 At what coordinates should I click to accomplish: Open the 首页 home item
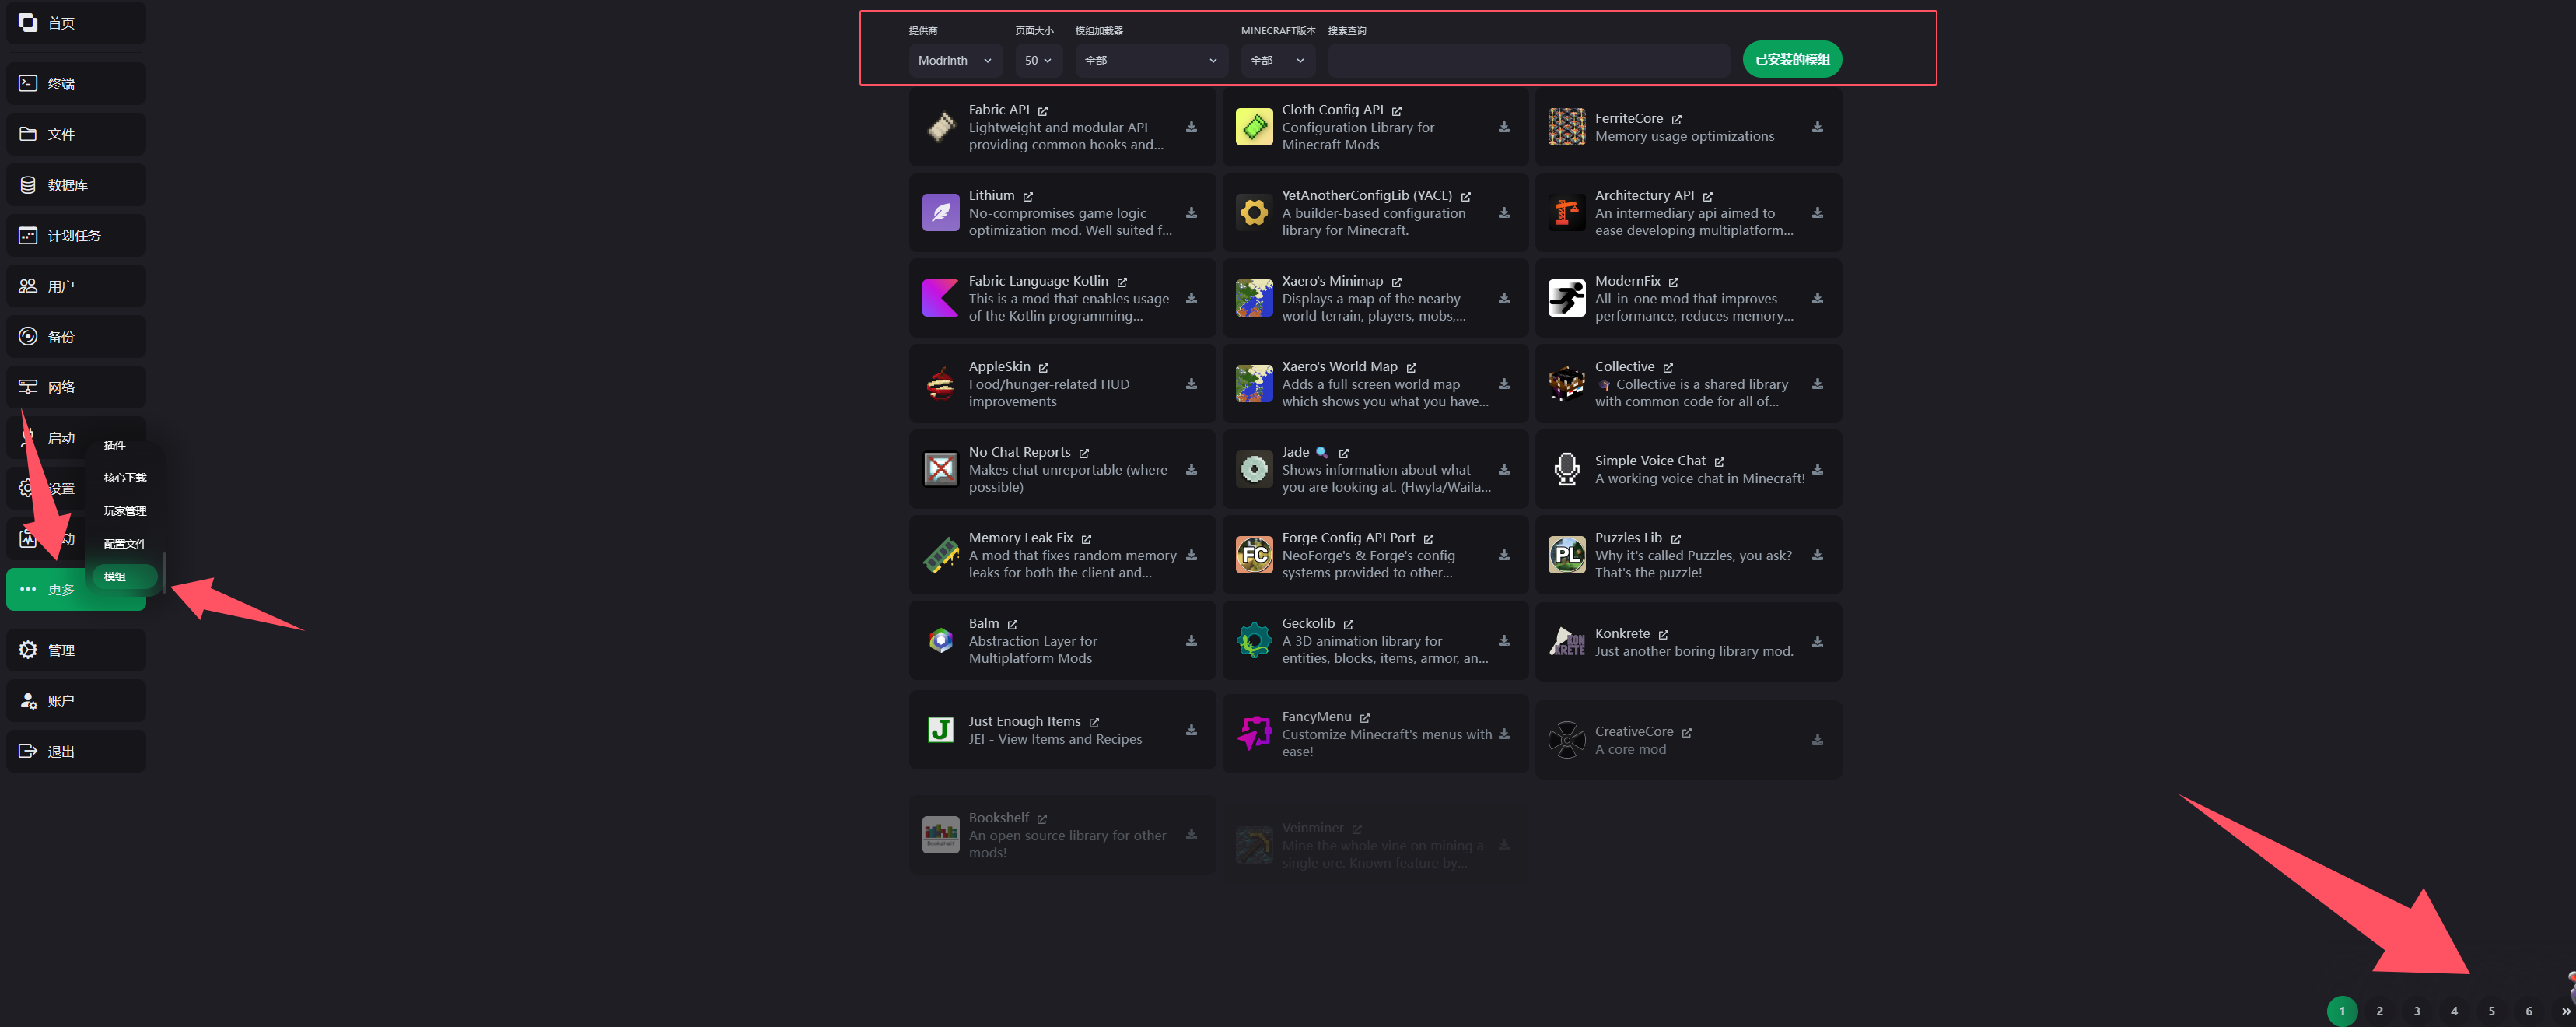pos(76,22)
